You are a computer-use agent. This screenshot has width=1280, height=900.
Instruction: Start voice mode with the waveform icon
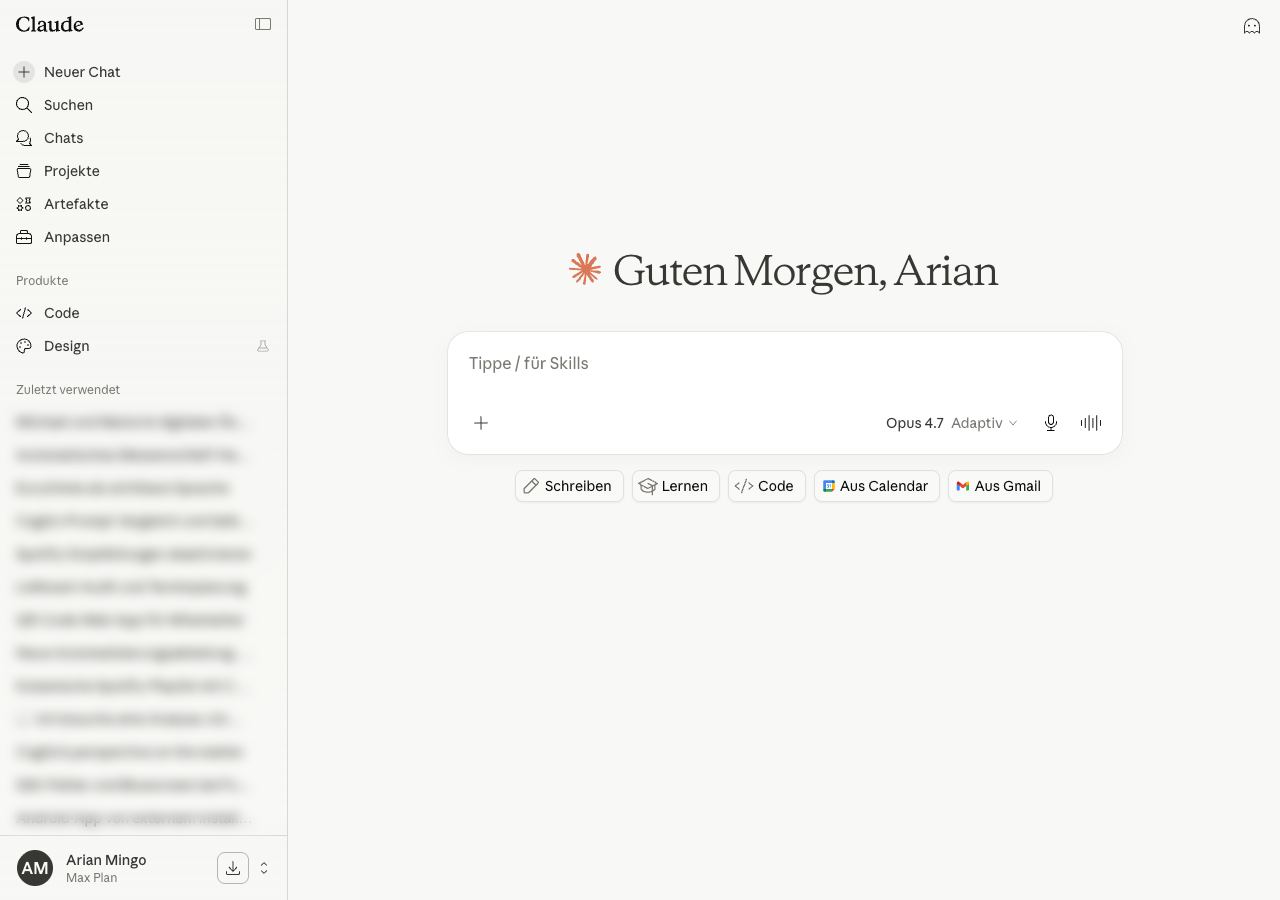(x=1091, y=423)
